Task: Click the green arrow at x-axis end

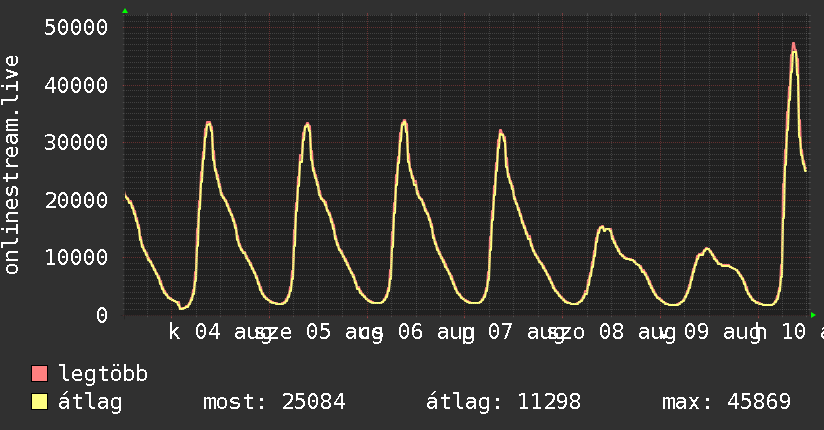Action: tap(813, 315)
